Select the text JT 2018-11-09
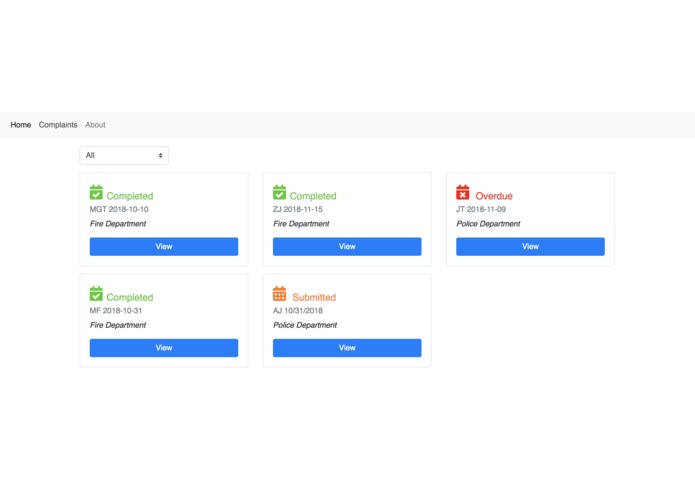 481,209
